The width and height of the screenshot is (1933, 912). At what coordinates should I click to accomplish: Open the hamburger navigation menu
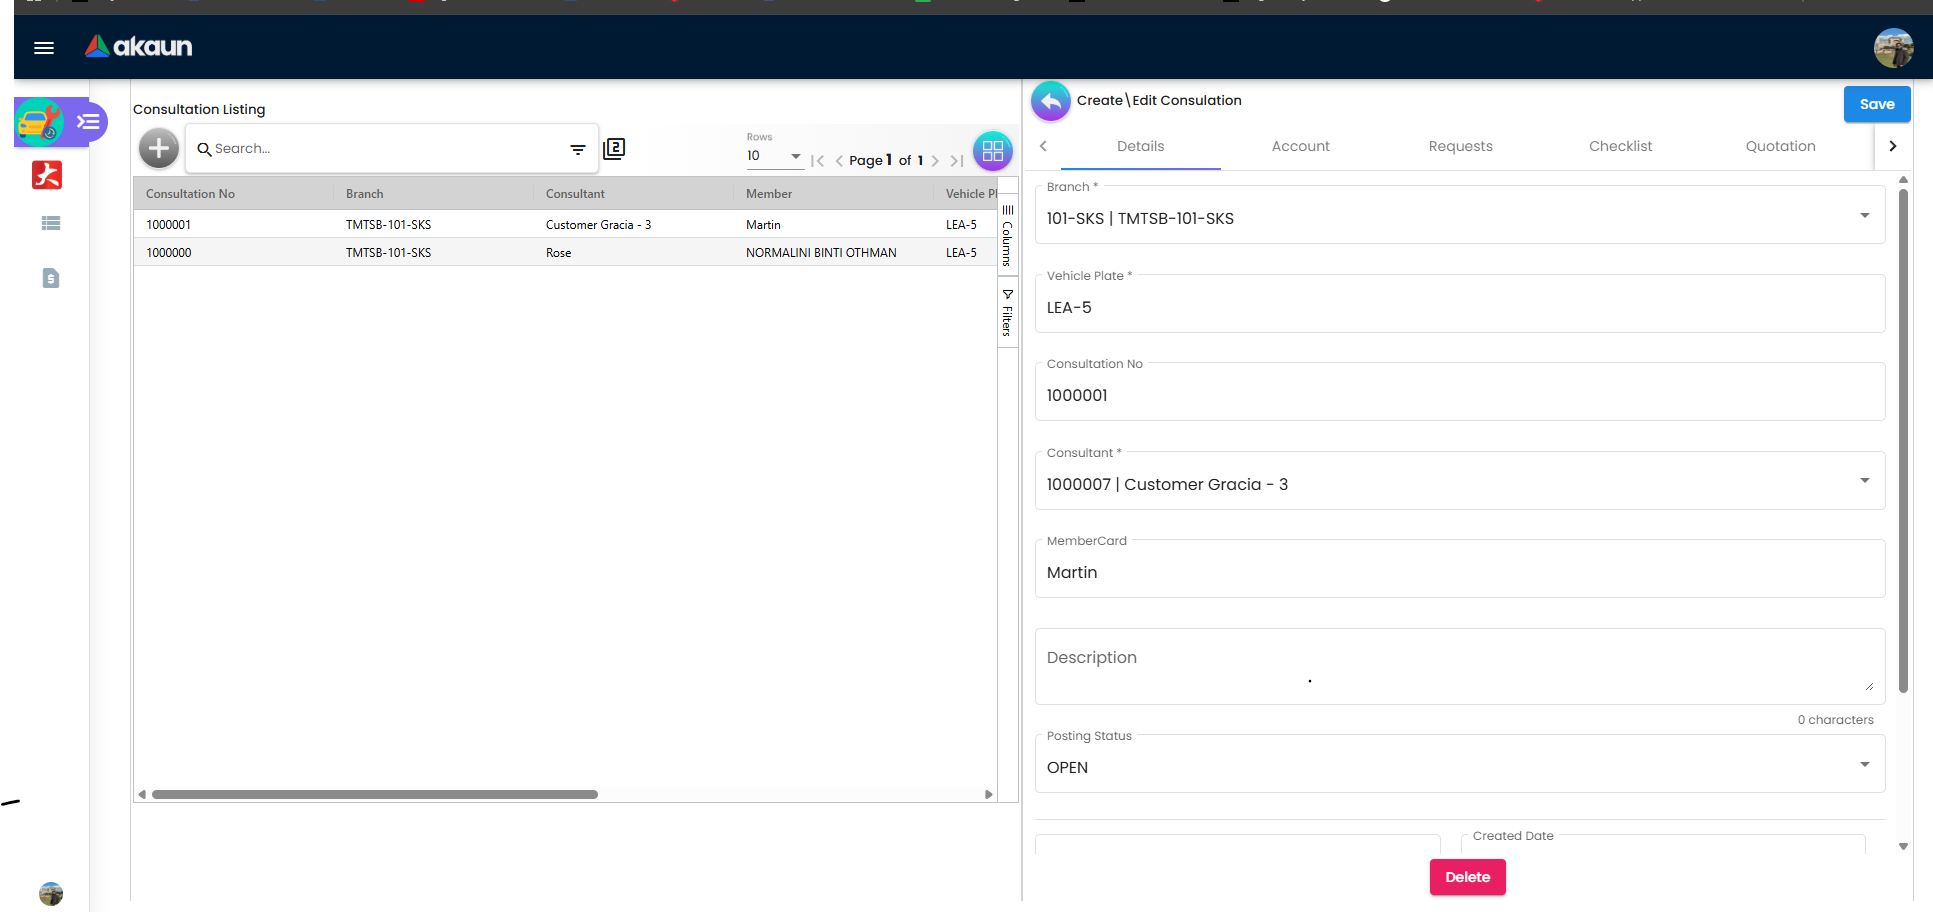[44, 48]
